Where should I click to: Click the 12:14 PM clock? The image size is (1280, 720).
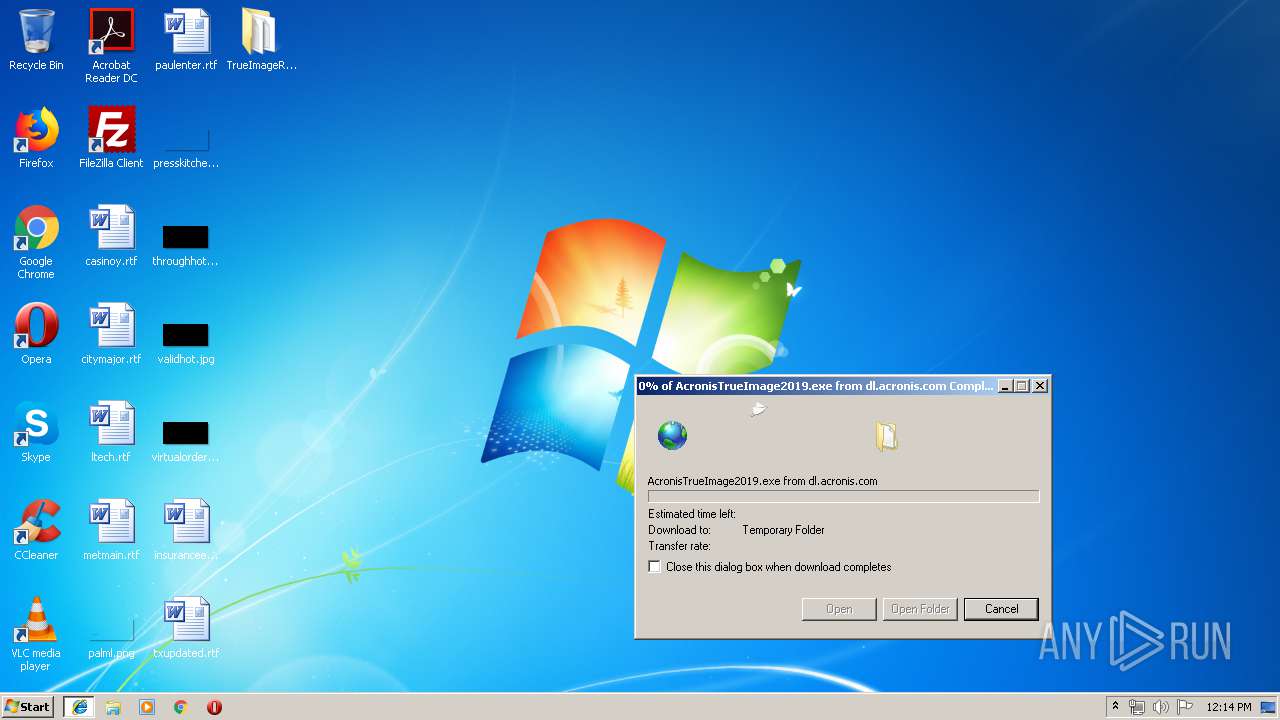[1229, 707]
